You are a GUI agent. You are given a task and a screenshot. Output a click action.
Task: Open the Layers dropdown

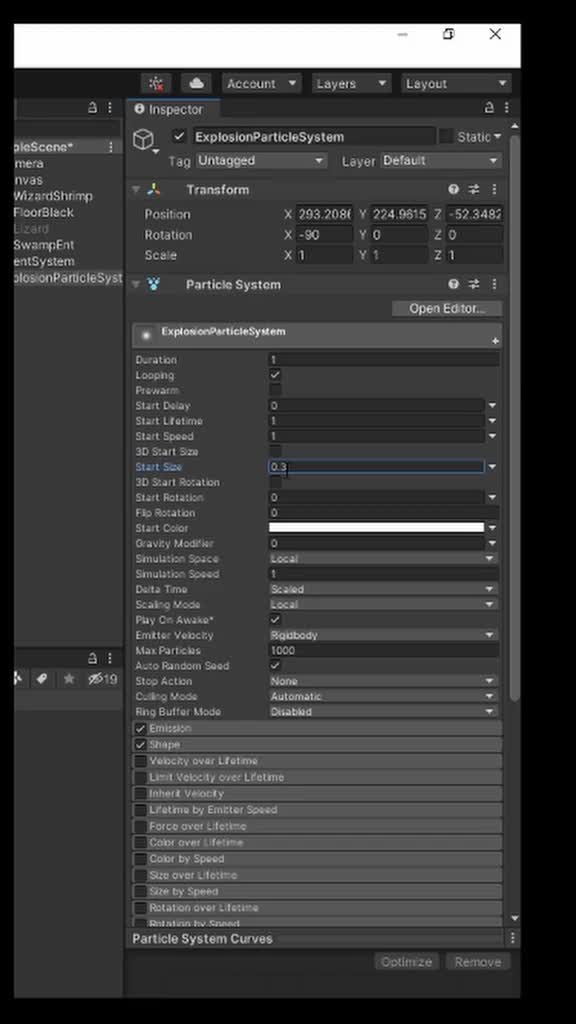[351, 84]
